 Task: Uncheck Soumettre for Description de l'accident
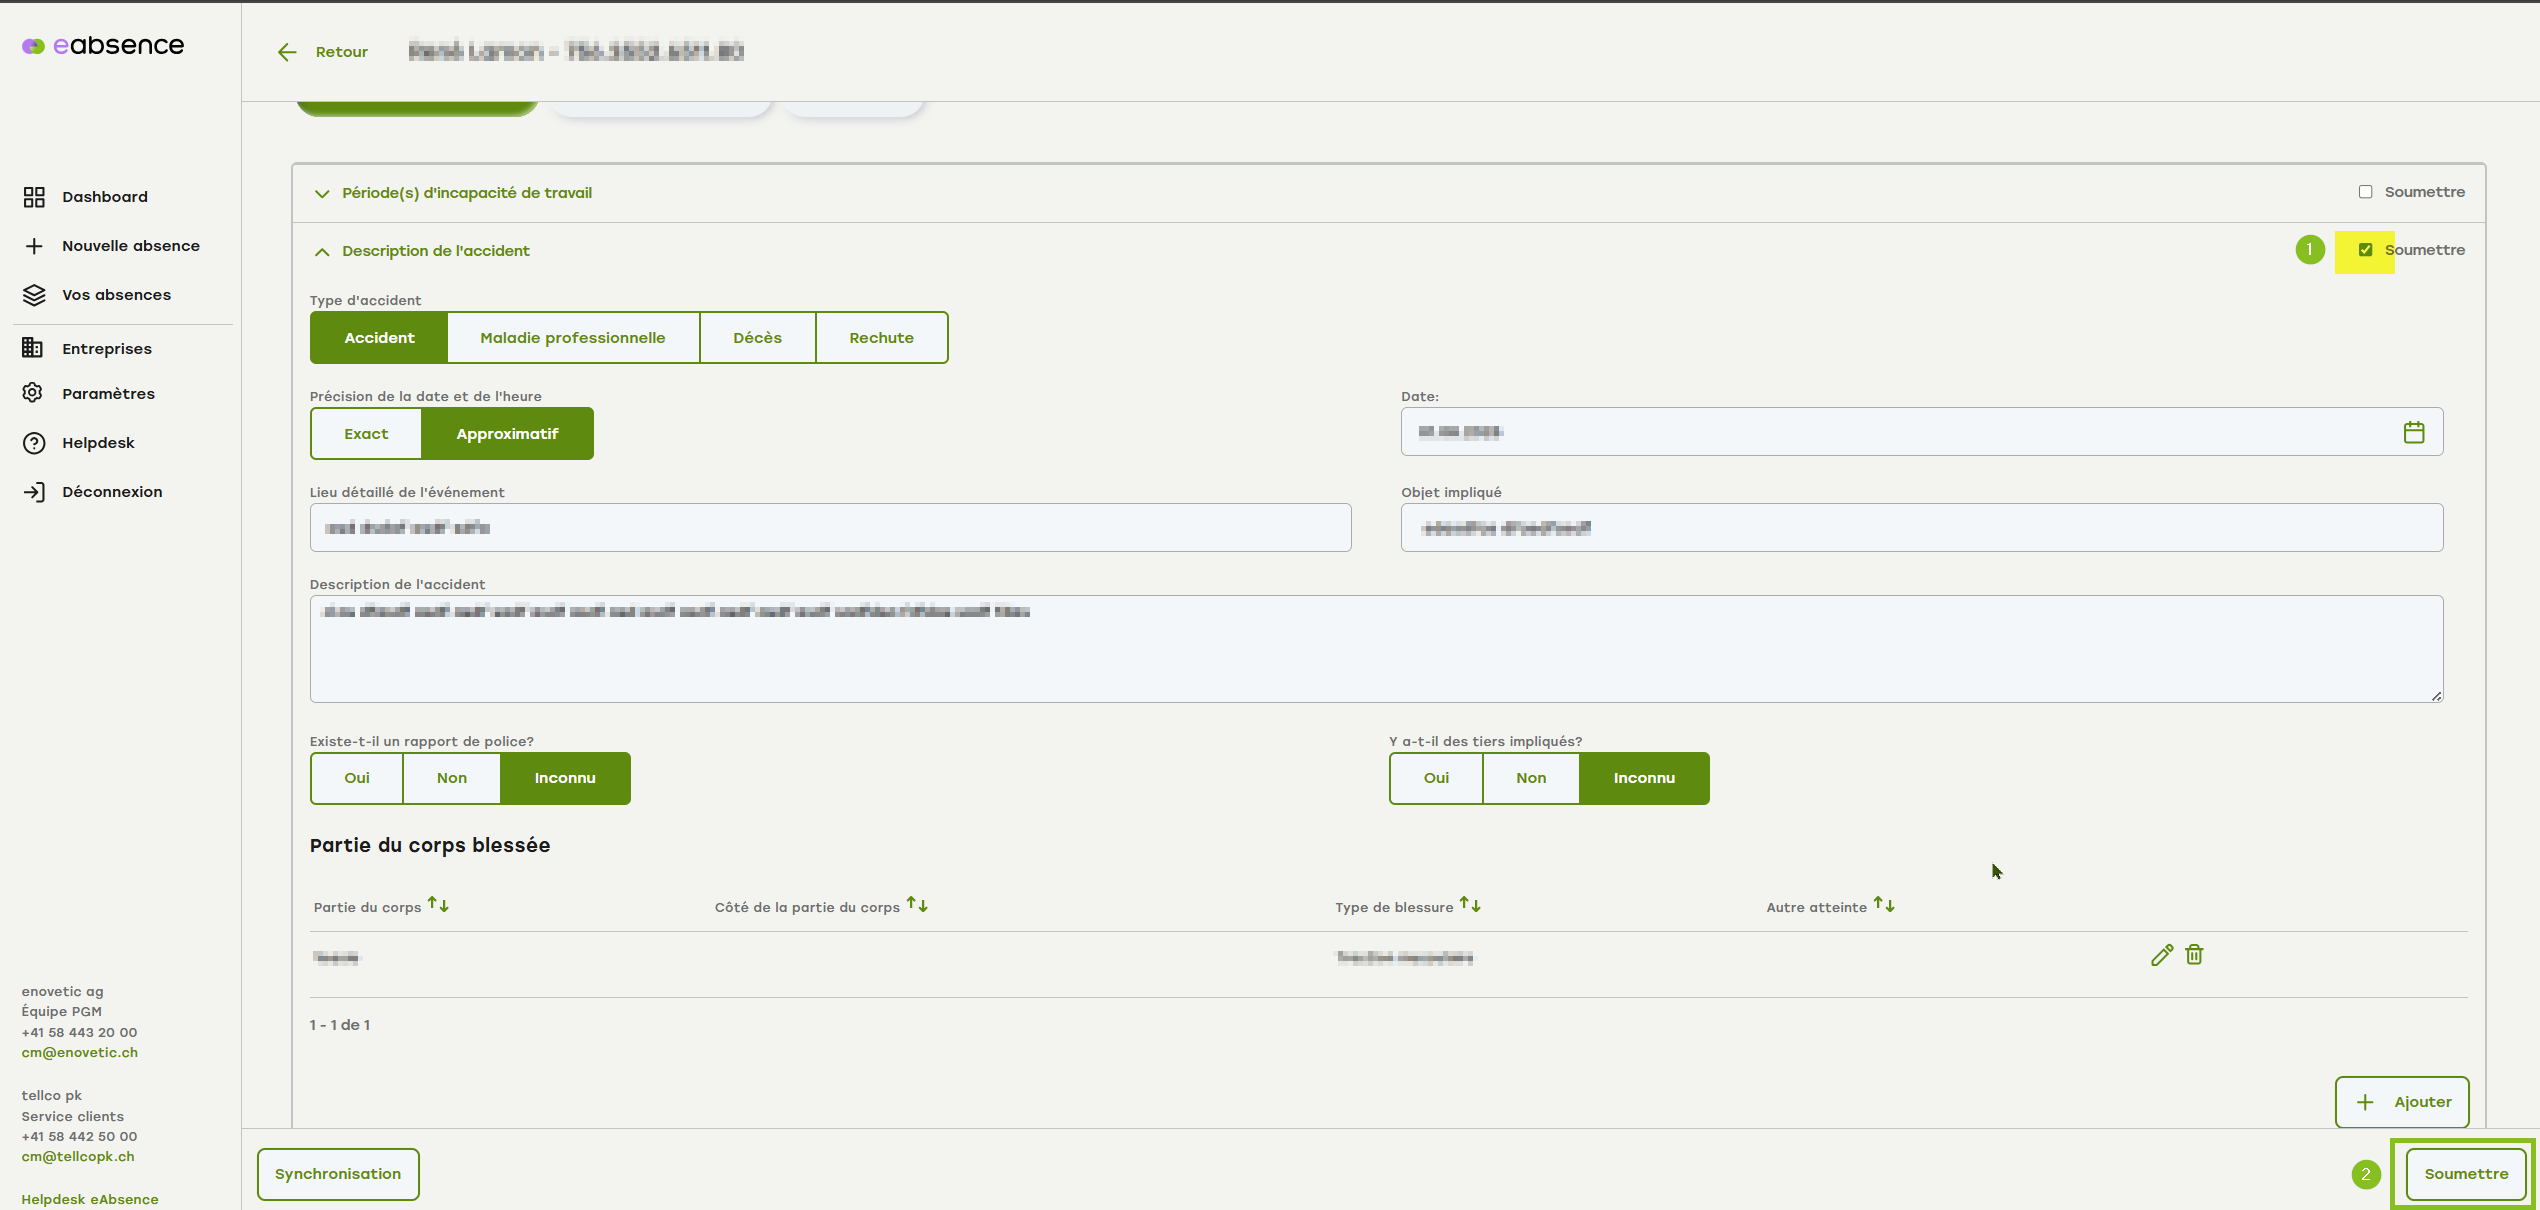coord(2365,250)
